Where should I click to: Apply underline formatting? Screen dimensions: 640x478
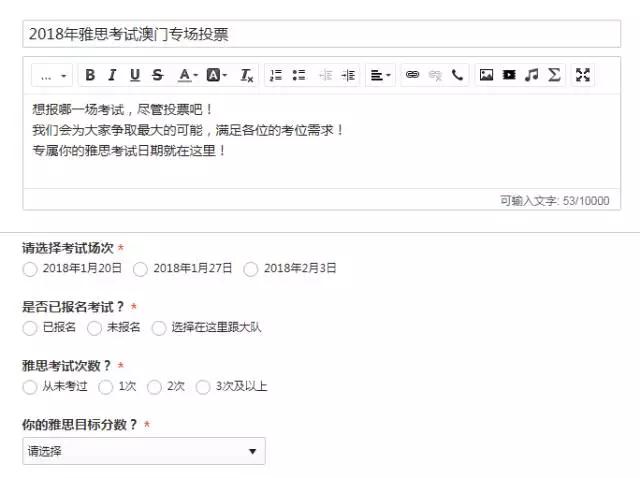135,75
